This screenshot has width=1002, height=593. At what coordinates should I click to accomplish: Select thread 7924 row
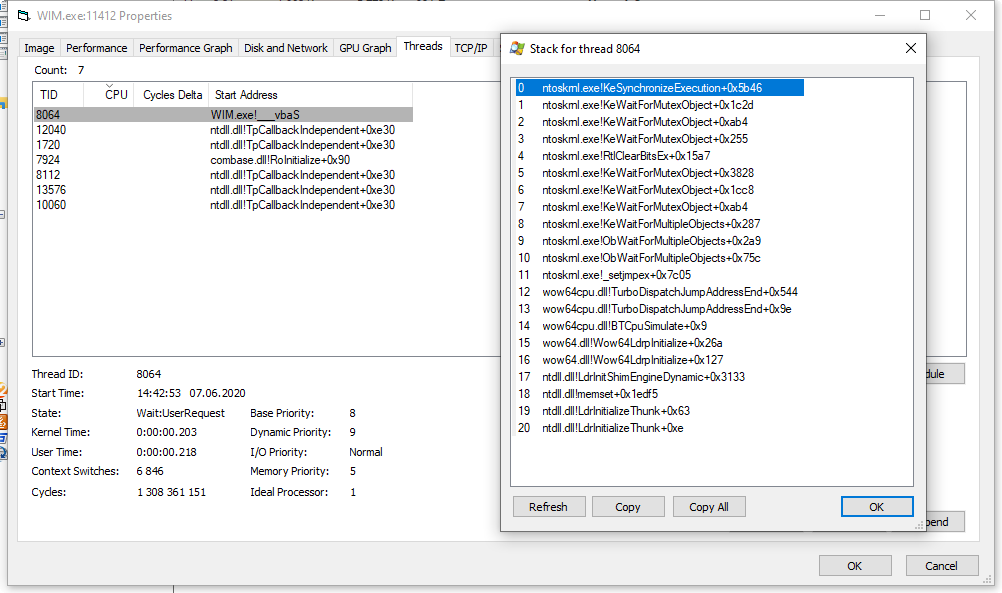pos(223,160)
